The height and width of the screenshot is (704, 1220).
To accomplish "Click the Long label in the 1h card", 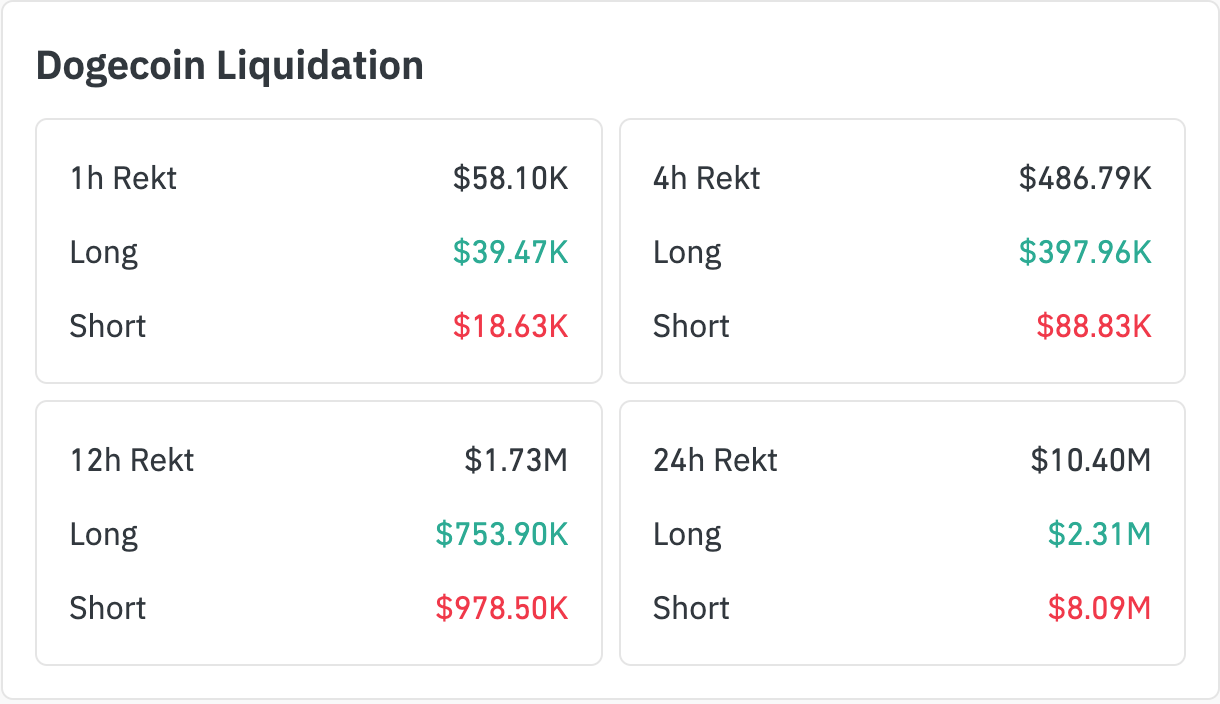I will (104, 253).
